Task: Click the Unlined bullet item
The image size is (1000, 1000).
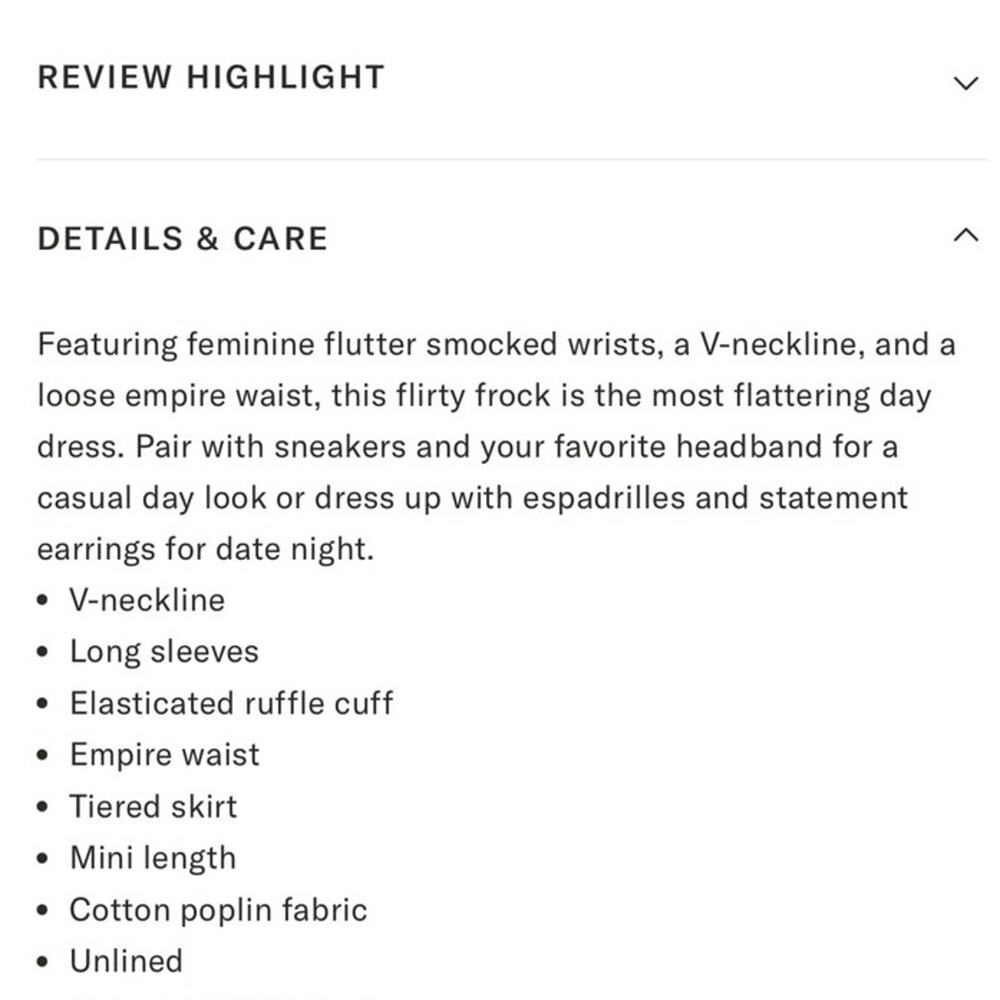Action: pyautogui.click(x=126, y=961)
